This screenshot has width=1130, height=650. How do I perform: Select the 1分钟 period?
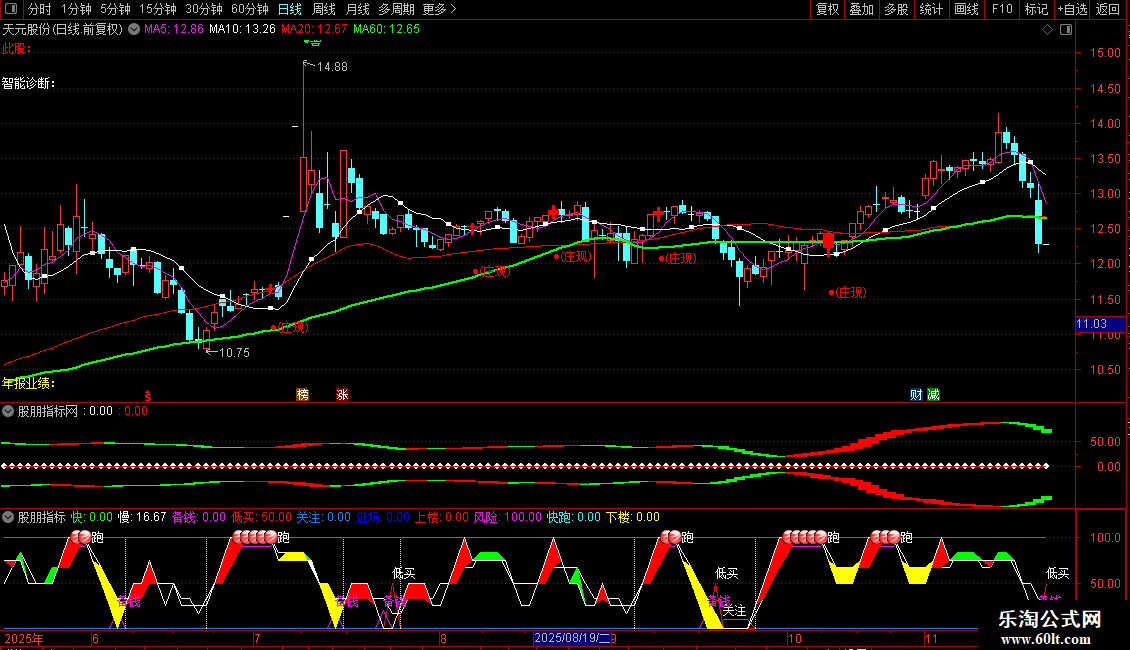[x=76, y=9]
